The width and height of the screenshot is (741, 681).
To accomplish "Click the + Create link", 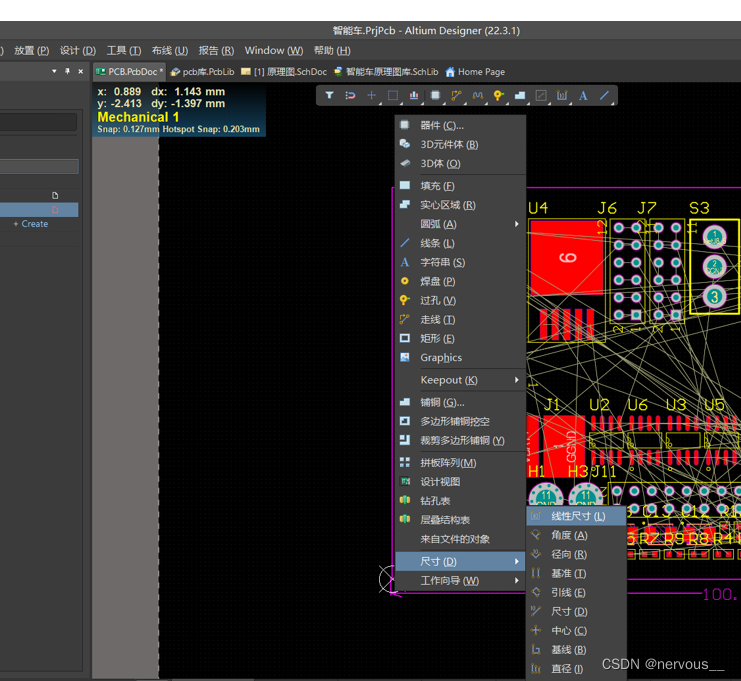I will pyautogui.click(x=30, y=224).
